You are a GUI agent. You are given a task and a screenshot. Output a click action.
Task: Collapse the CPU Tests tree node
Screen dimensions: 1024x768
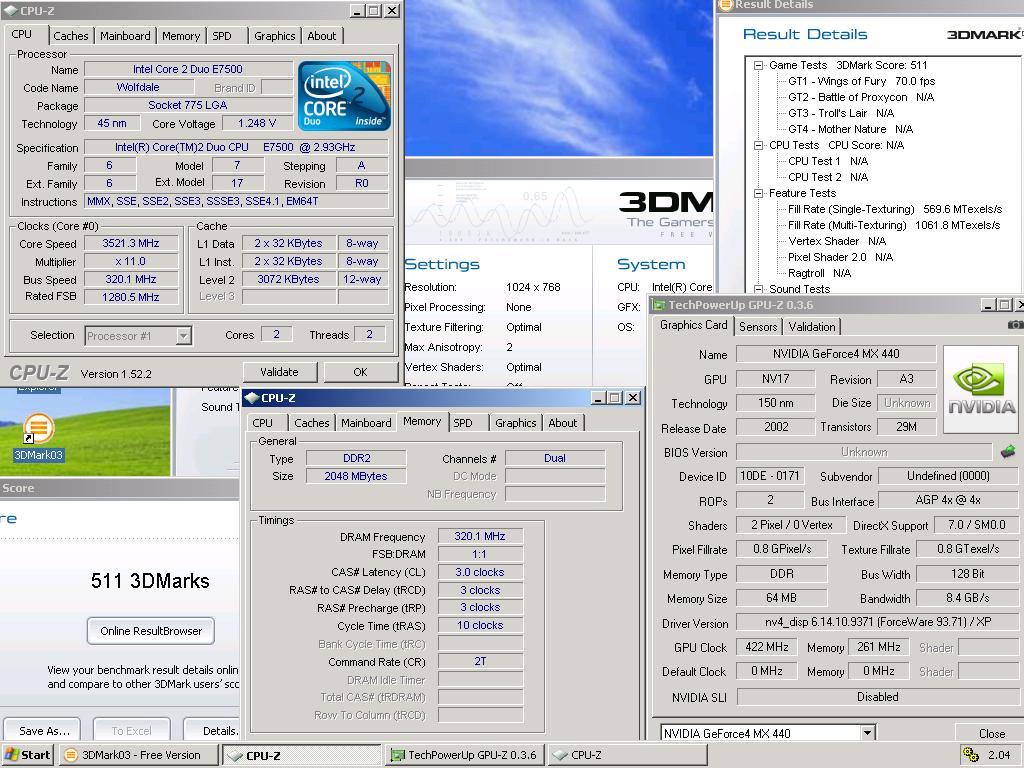758,145
